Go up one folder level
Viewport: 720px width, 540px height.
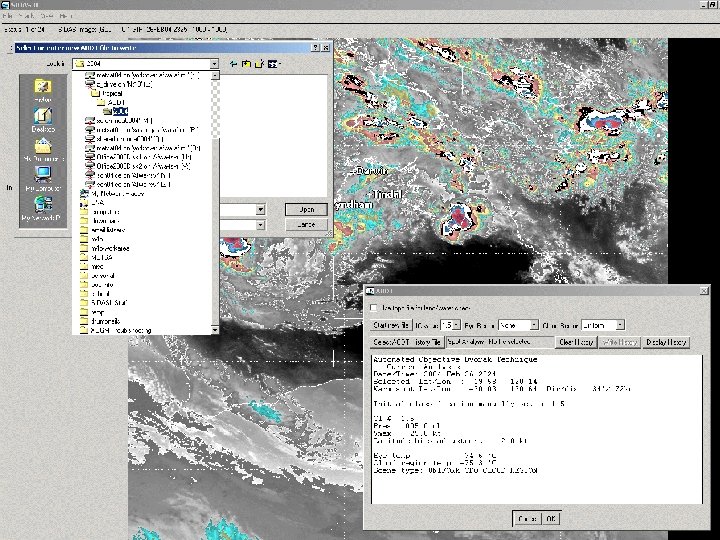tap(246, 64)
